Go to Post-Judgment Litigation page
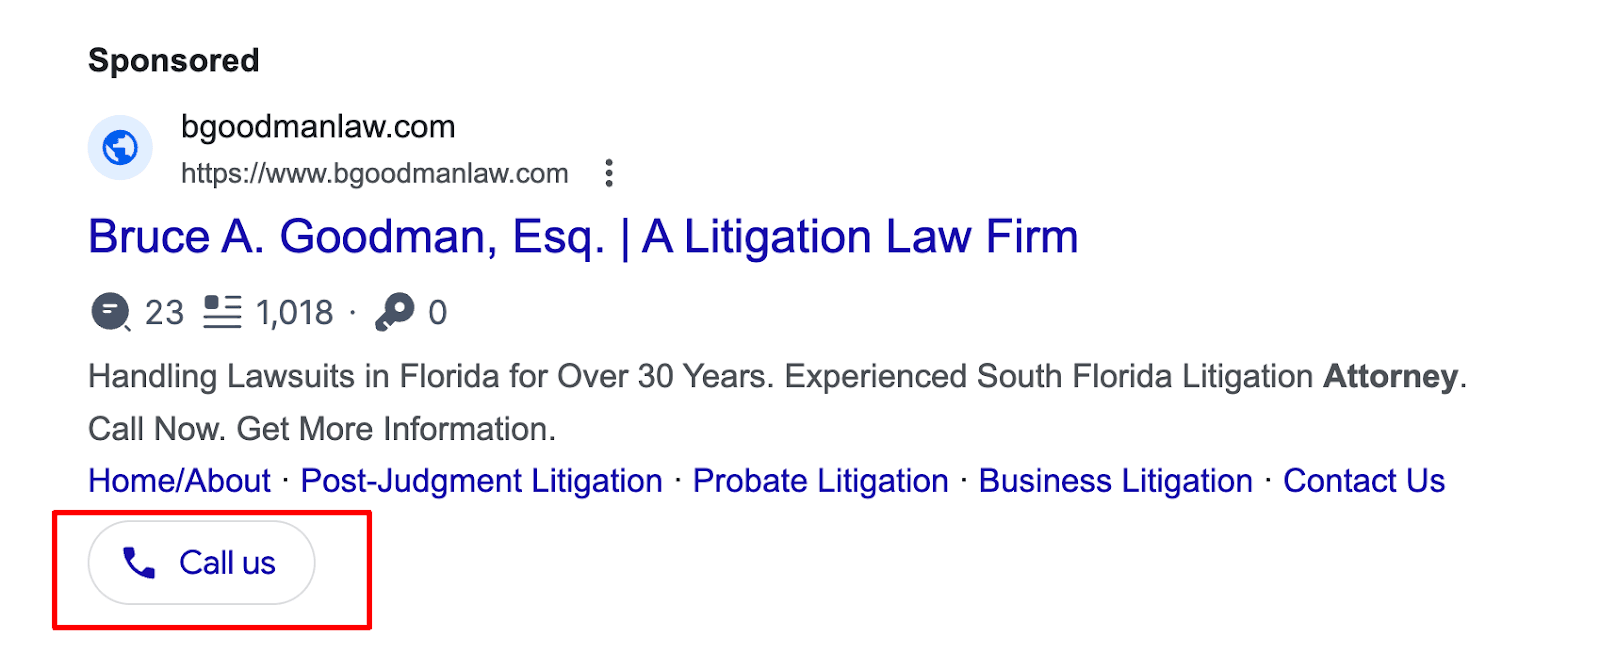This screenshot has width=1600, height=654. [481, 481]
